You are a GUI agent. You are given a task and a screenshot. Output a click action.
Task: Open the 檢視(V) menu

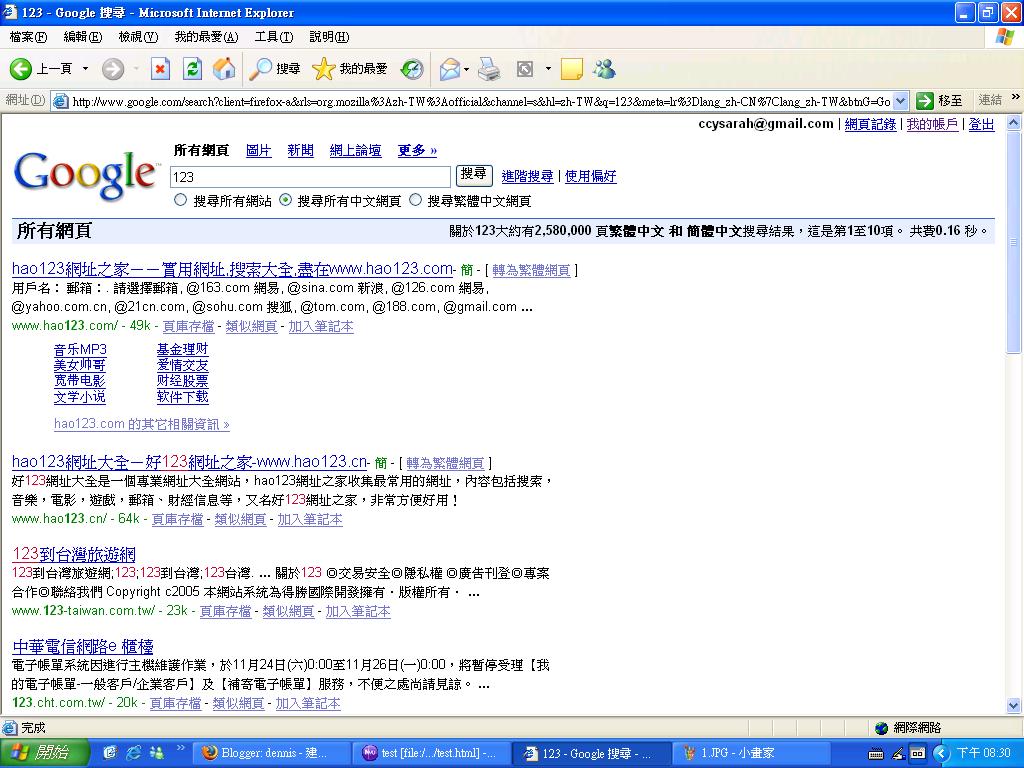pyautogui.click(x=138, y=37)
